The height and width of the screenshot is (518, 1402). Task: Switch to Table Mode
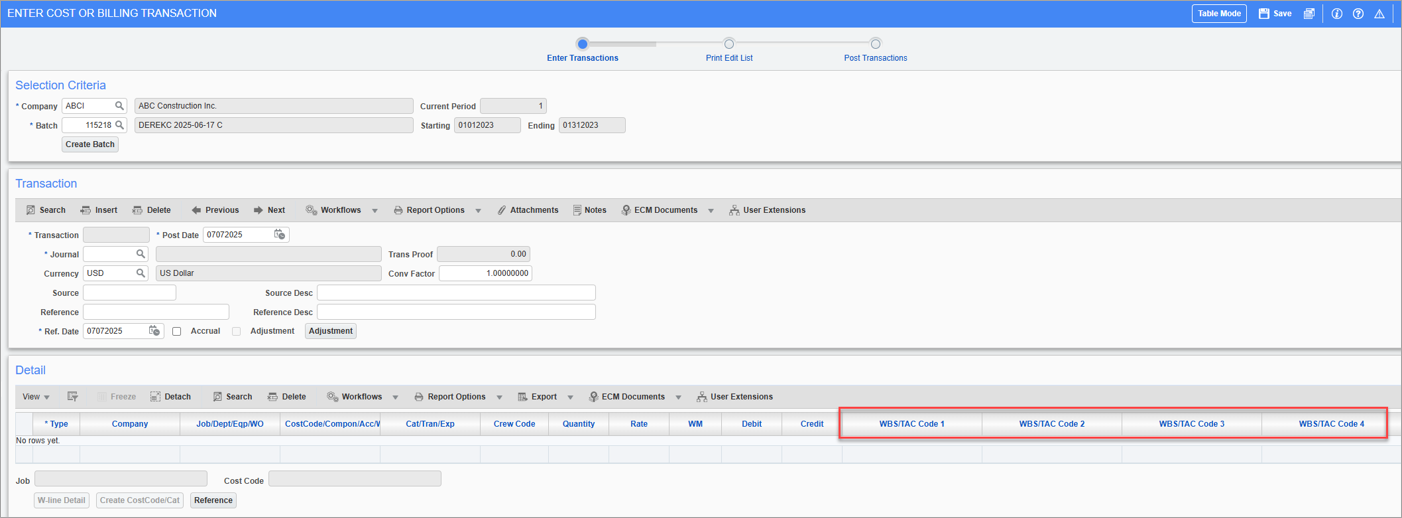coord(1219,14)
